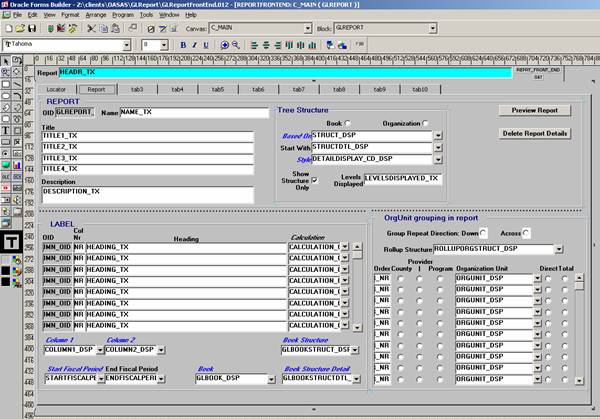
Task: Select the Radio Button tool
Action: [x=6, y=153]
